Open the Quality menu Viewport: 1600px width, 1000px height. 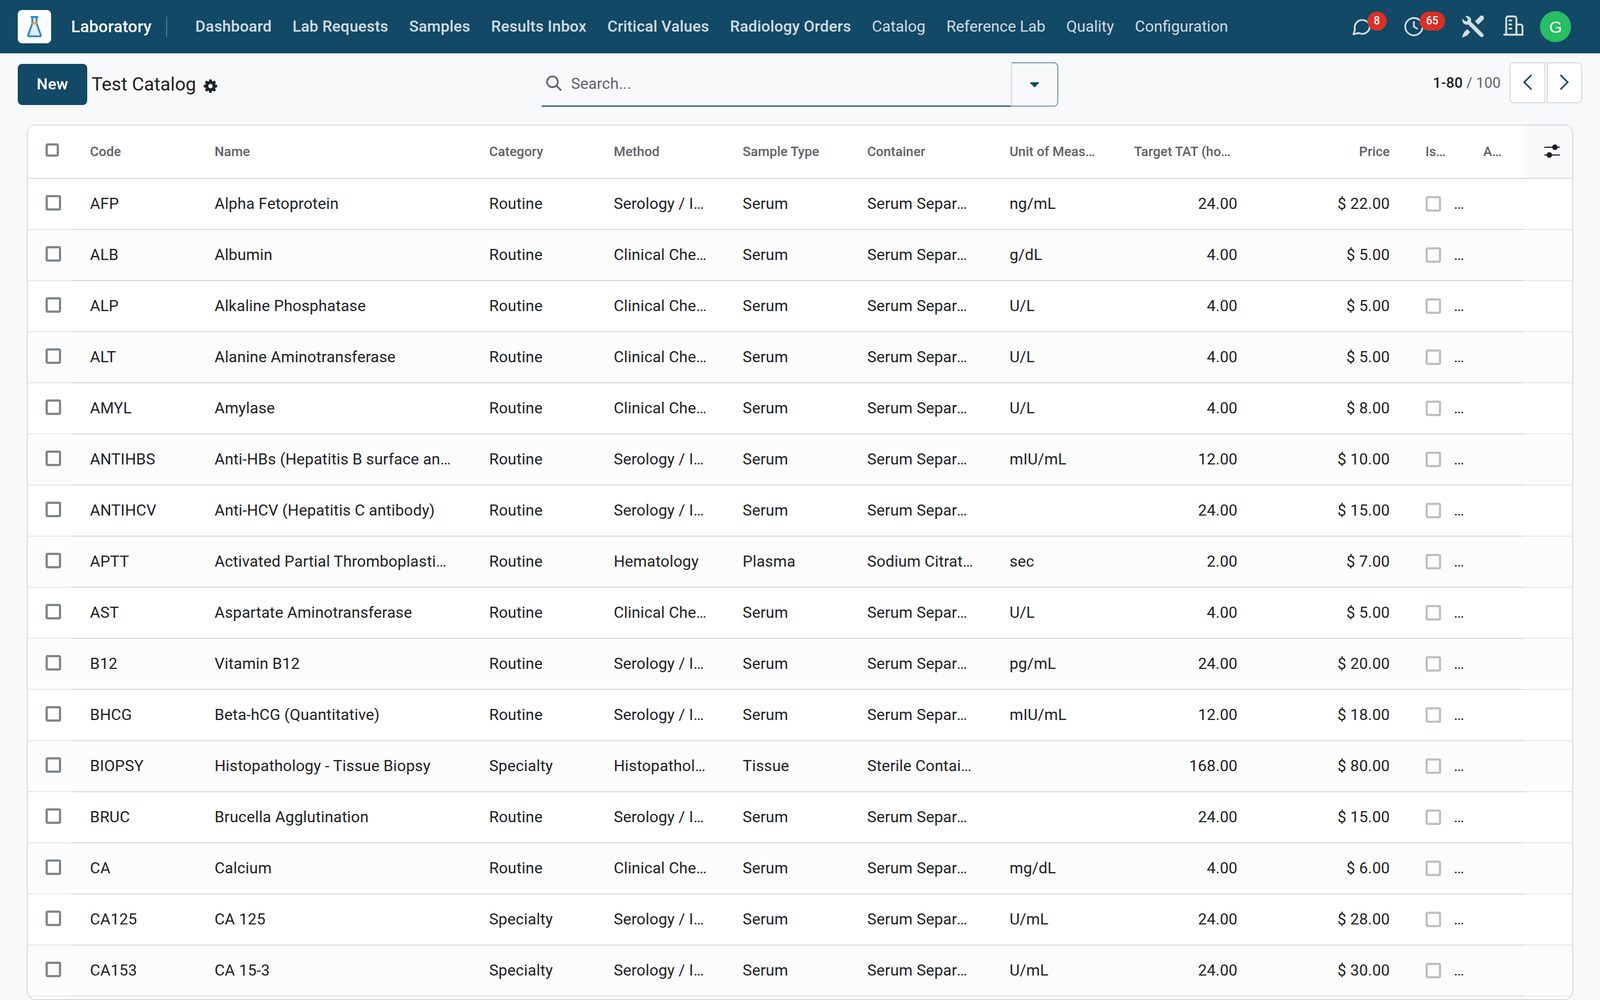[1089, 26]
